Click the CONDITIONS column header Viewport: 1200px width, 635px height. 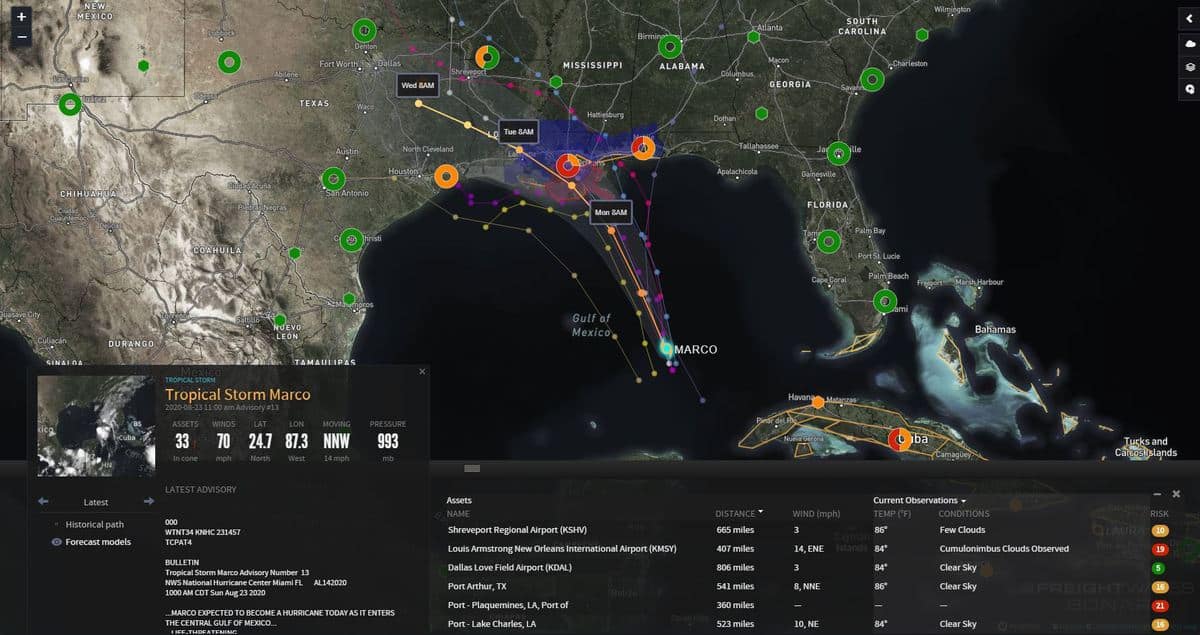(964, 514)
